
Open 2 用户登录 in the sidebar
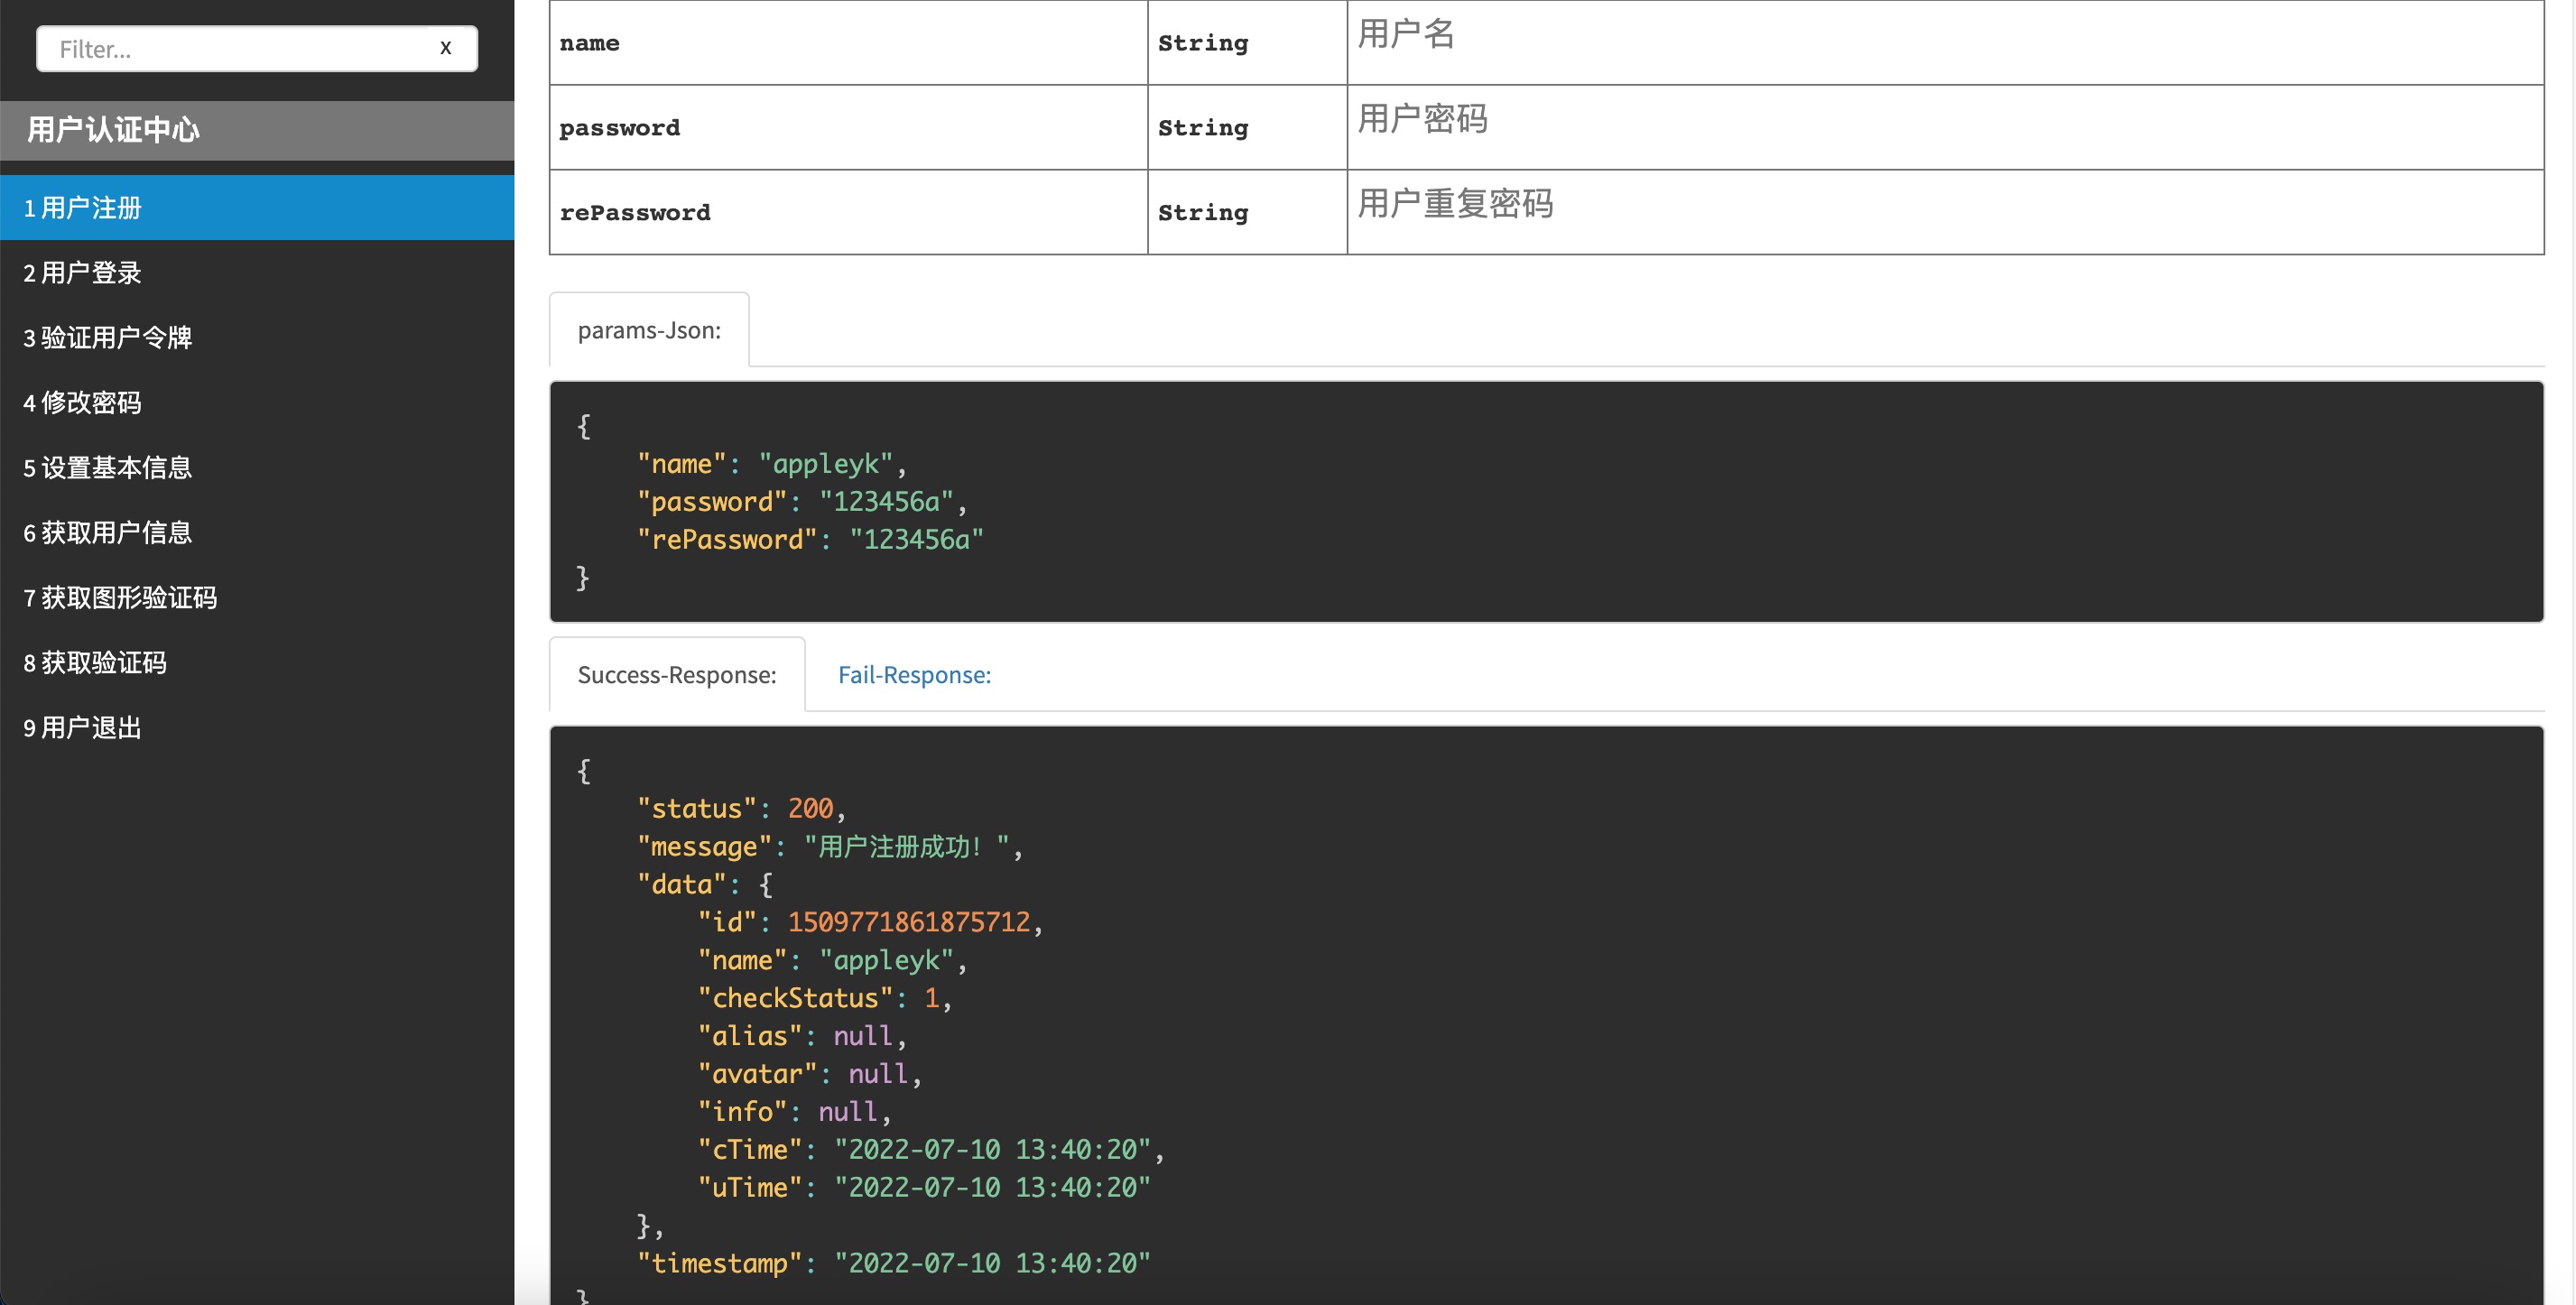coord(257,273)
